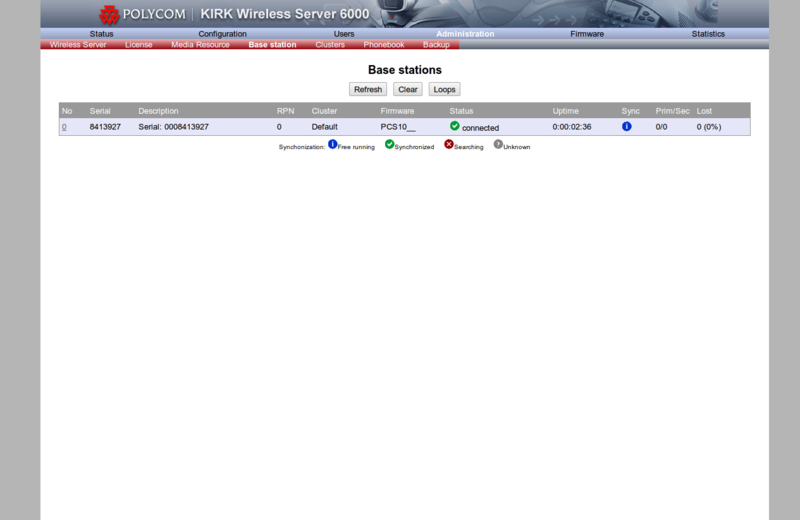Image resolution: width=800 pixels, height=520 pixels.
Task: Open the Firmware menu
Action: click(x=587, y=34)
